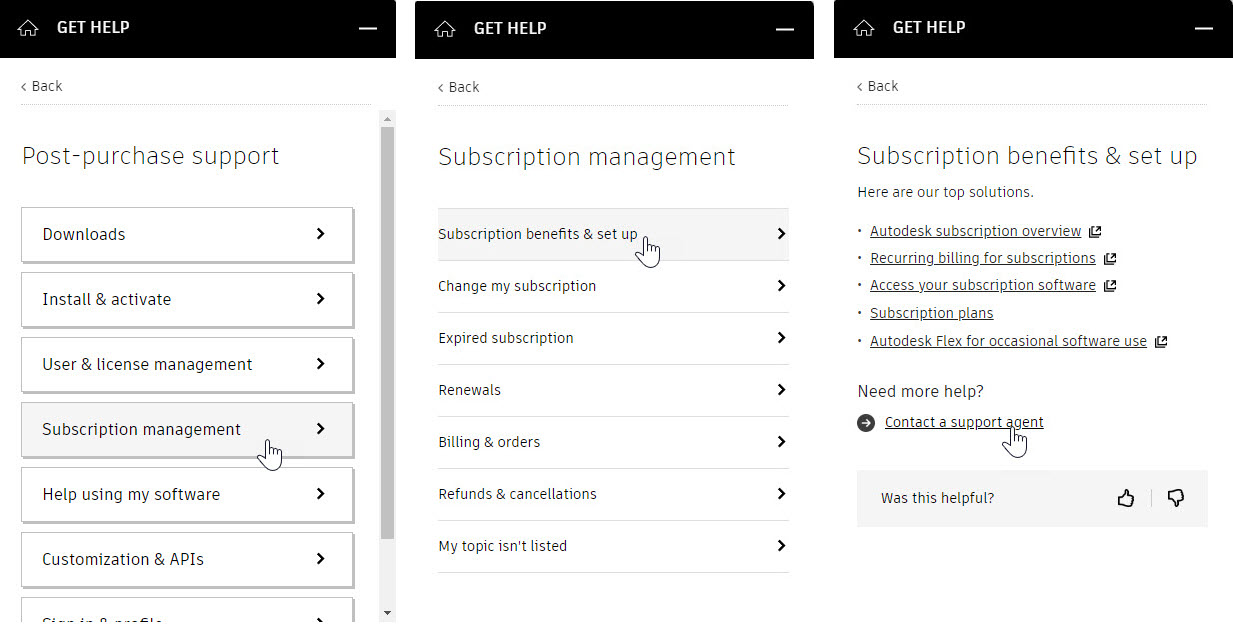This screenshot has width=1233, height=638.
Task: Open Customization & APIs
Action: tap(187, 559)
